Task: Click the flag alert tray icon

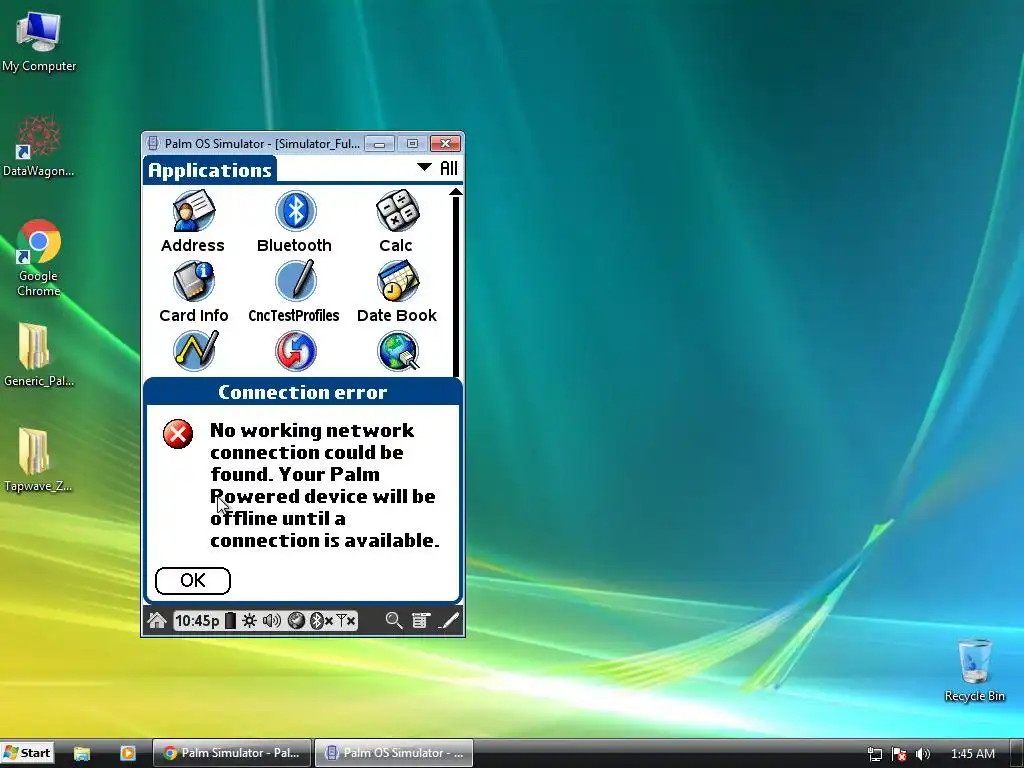Action: click(899, 754)
